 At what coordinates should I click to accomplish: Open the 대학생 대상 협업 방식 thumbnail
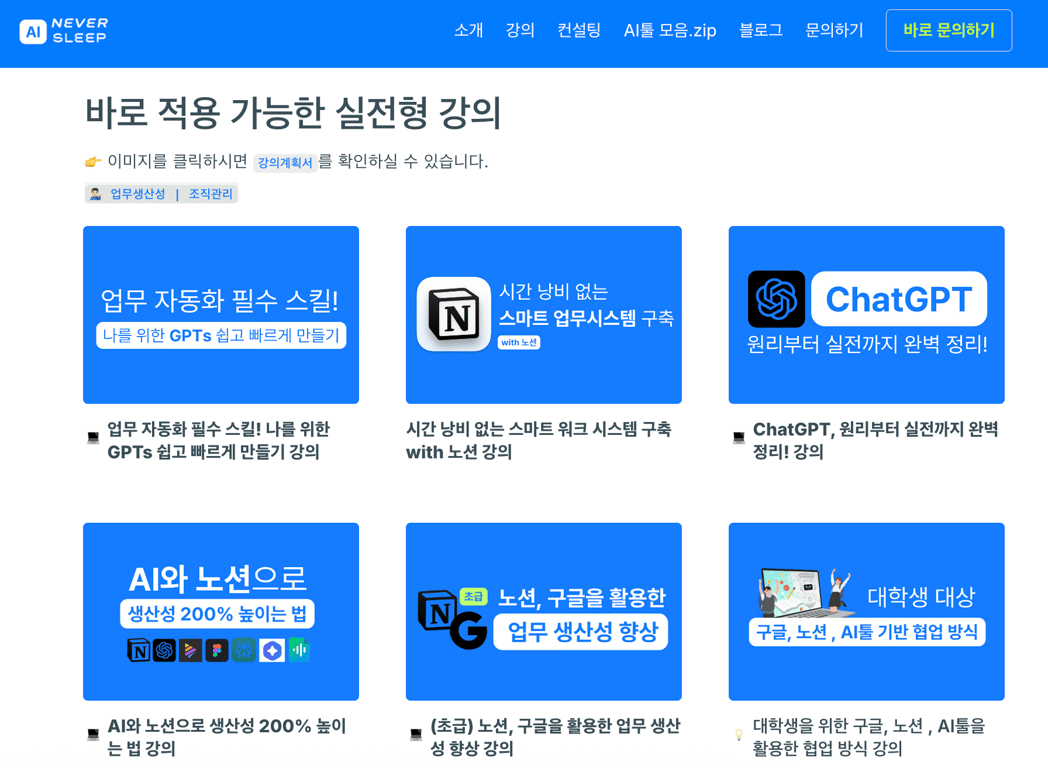(x=866, y=612)
